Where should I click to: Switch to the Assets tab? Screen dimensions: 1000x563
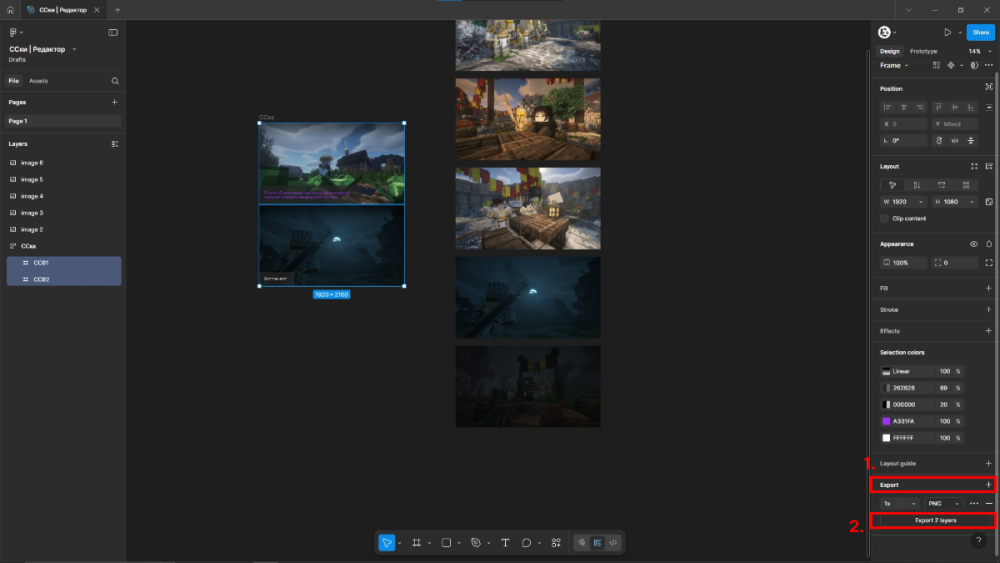[38, 81]
